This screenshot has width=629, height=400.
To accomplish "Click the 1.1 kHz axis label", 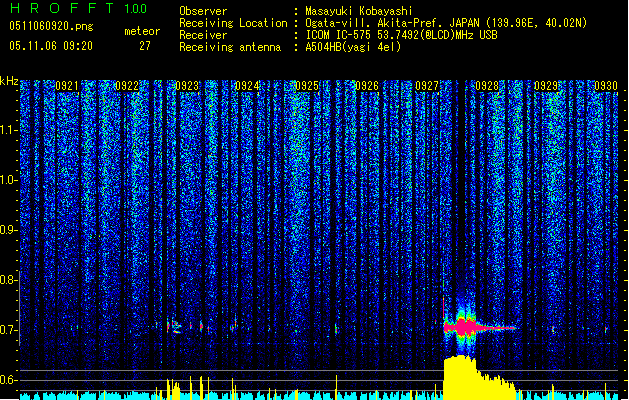I will [x=8, y=130].
